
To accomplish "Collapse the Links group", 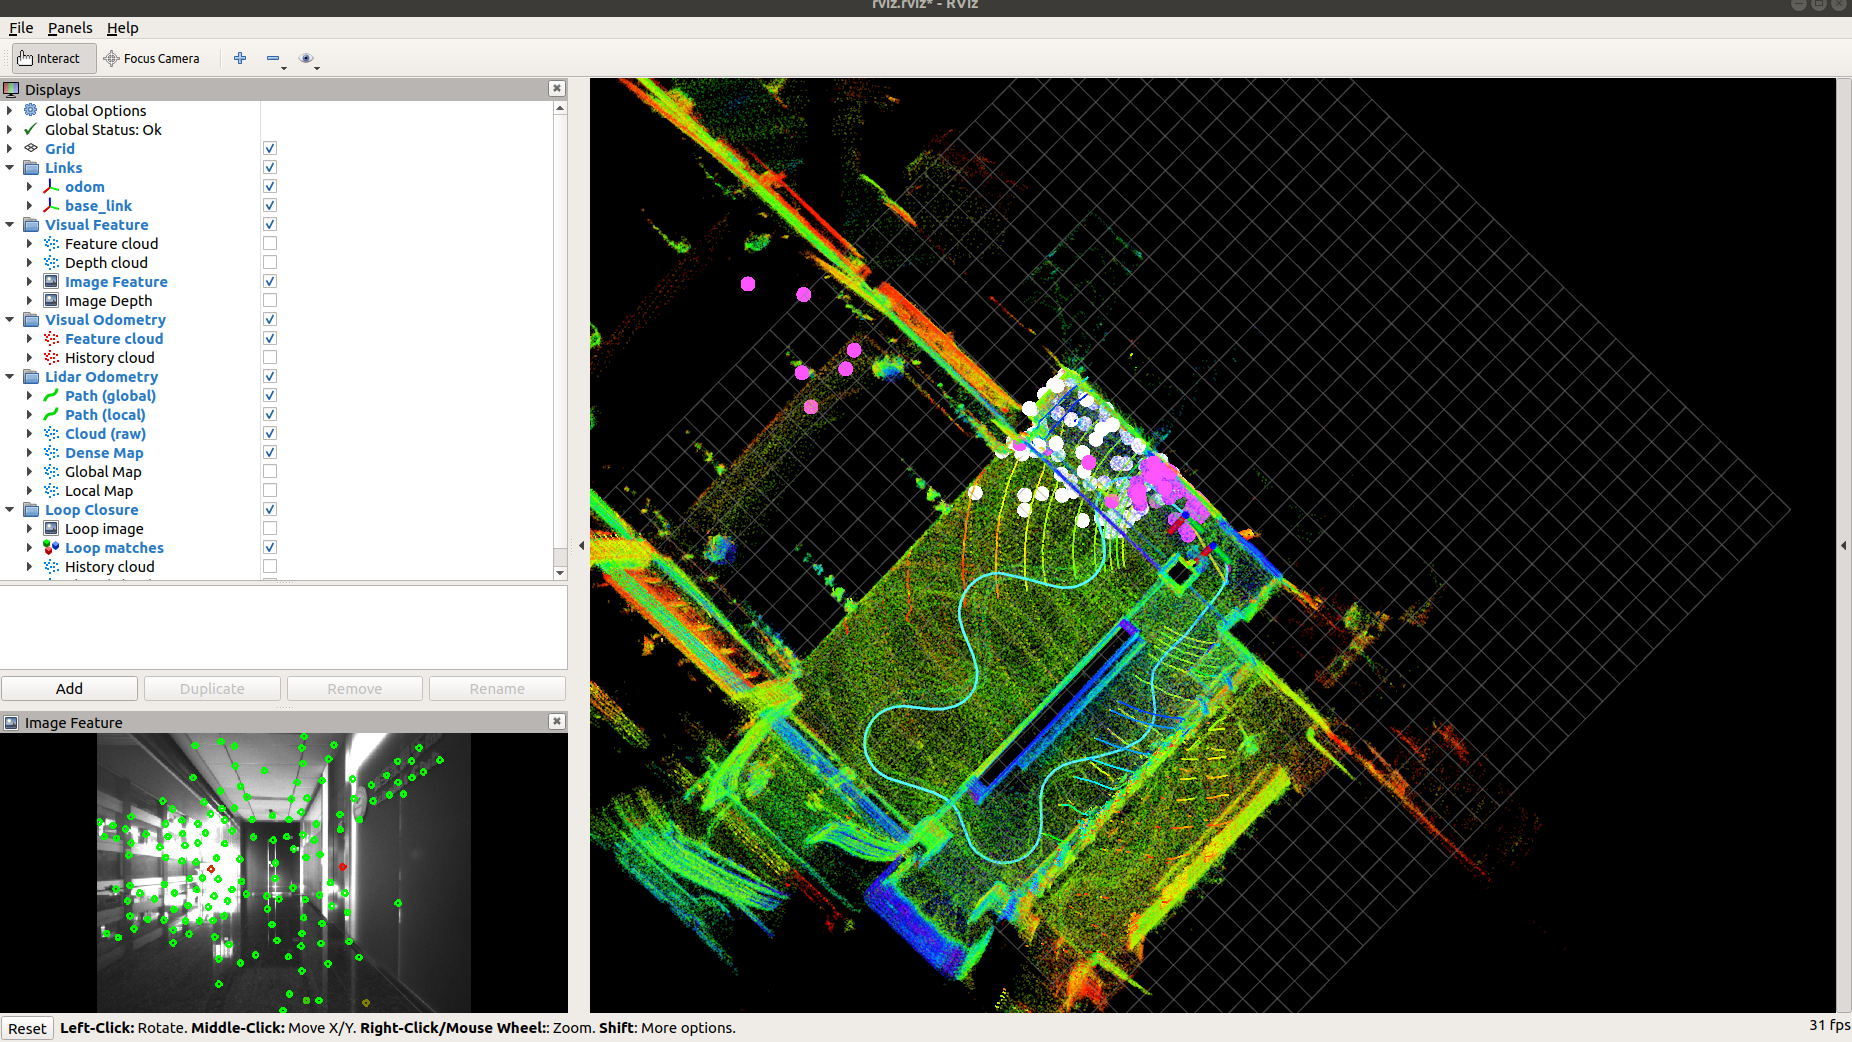I will (10, 167).
